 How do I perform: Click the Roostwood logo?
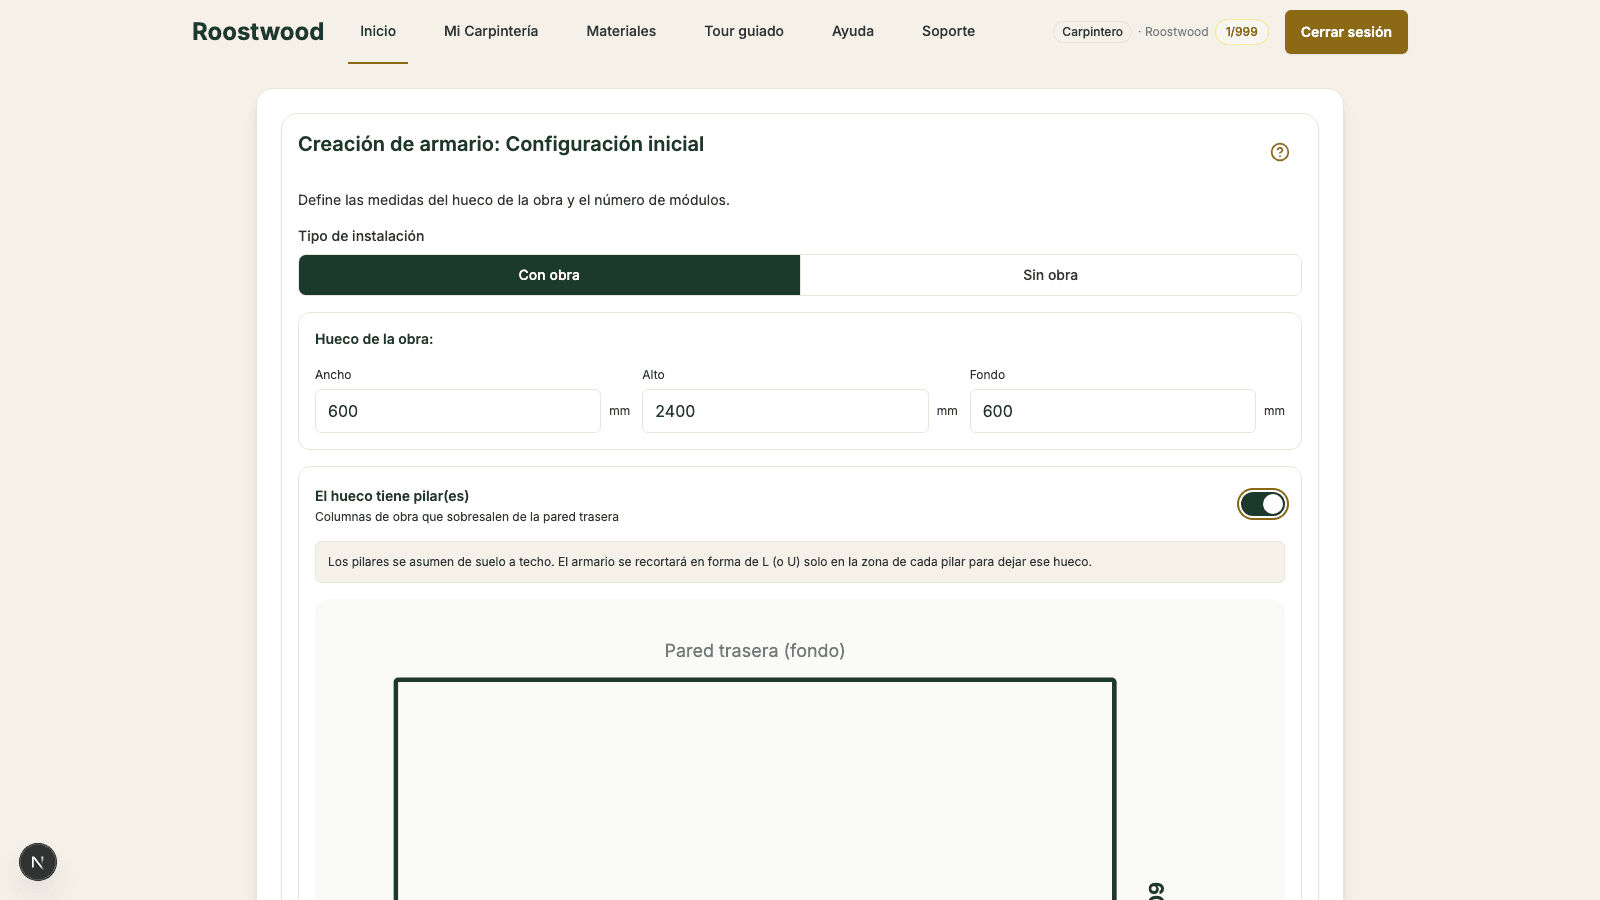click(x=258, y=32)
